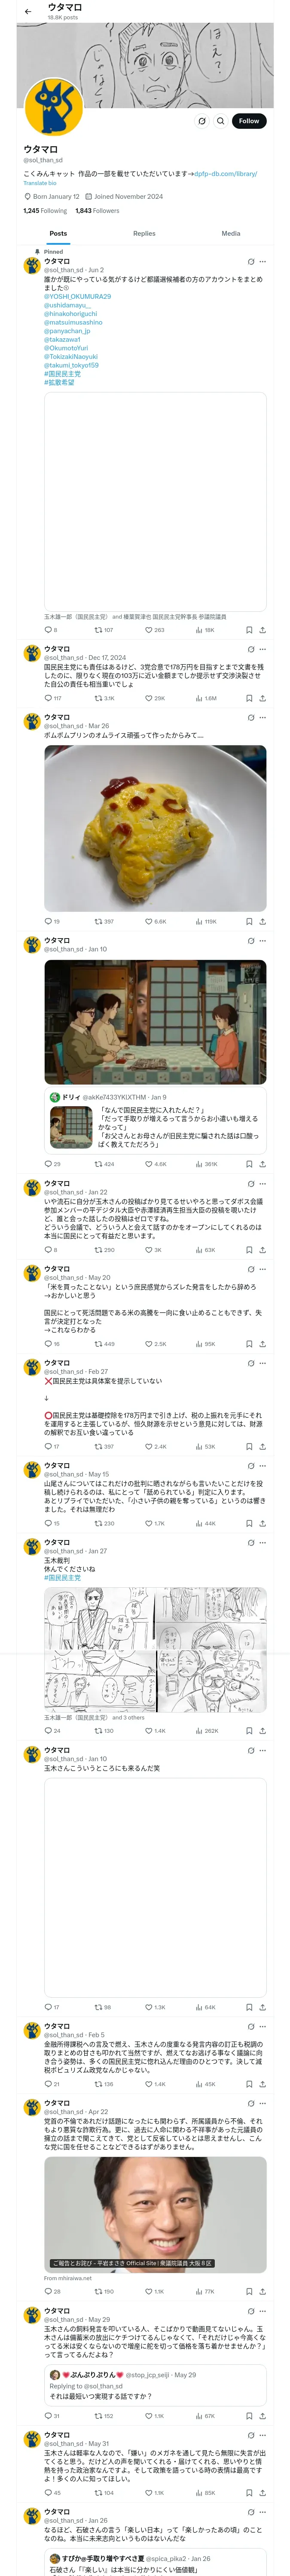Click the Grok icon beside the Follow button

[202, 121]
